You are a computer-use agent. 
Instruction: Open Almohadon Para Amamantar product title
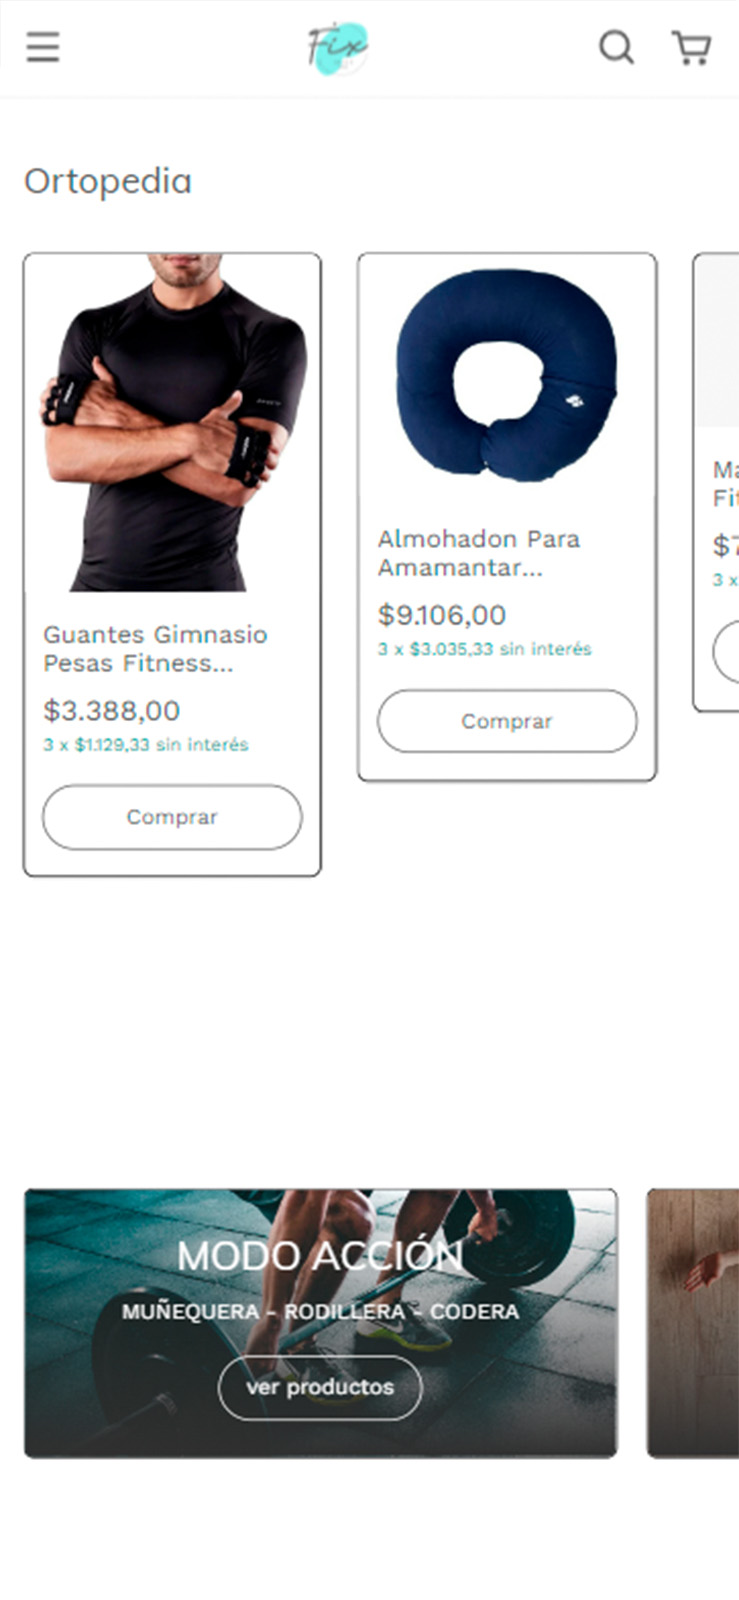(478, 553)
